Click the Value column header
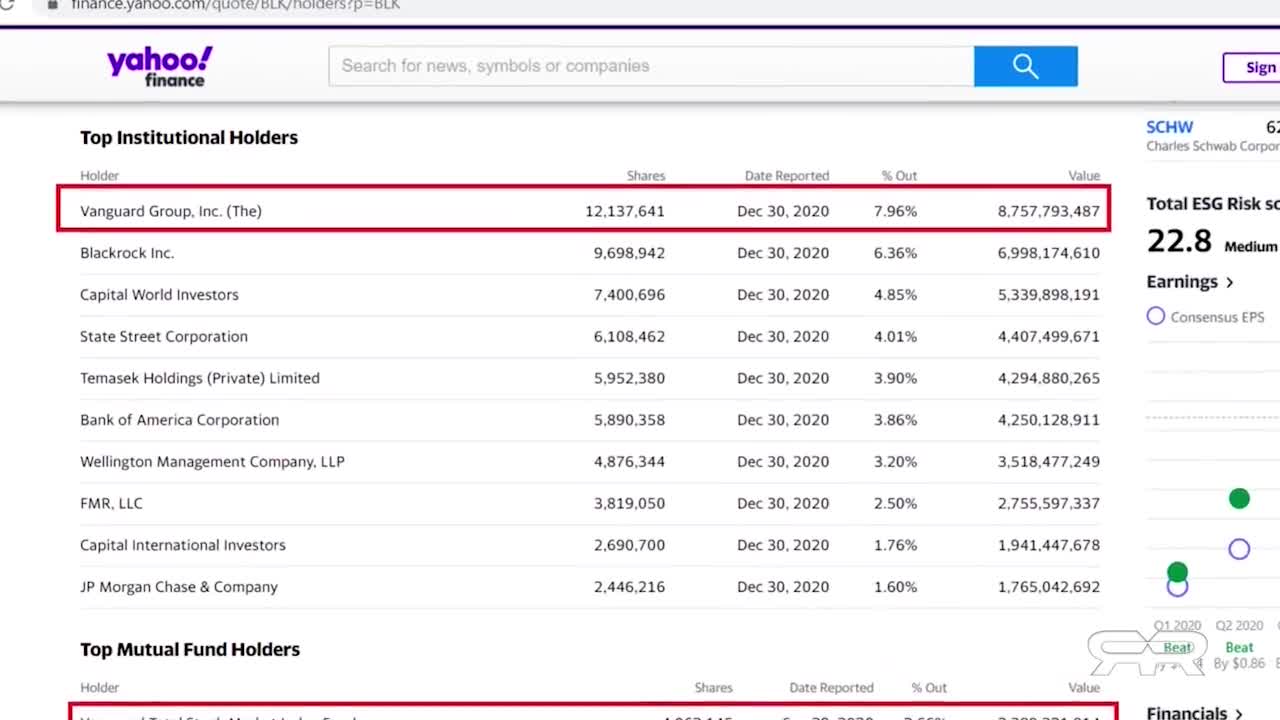Screen dimensions: 1280x720 click(x=1083, y=176)
